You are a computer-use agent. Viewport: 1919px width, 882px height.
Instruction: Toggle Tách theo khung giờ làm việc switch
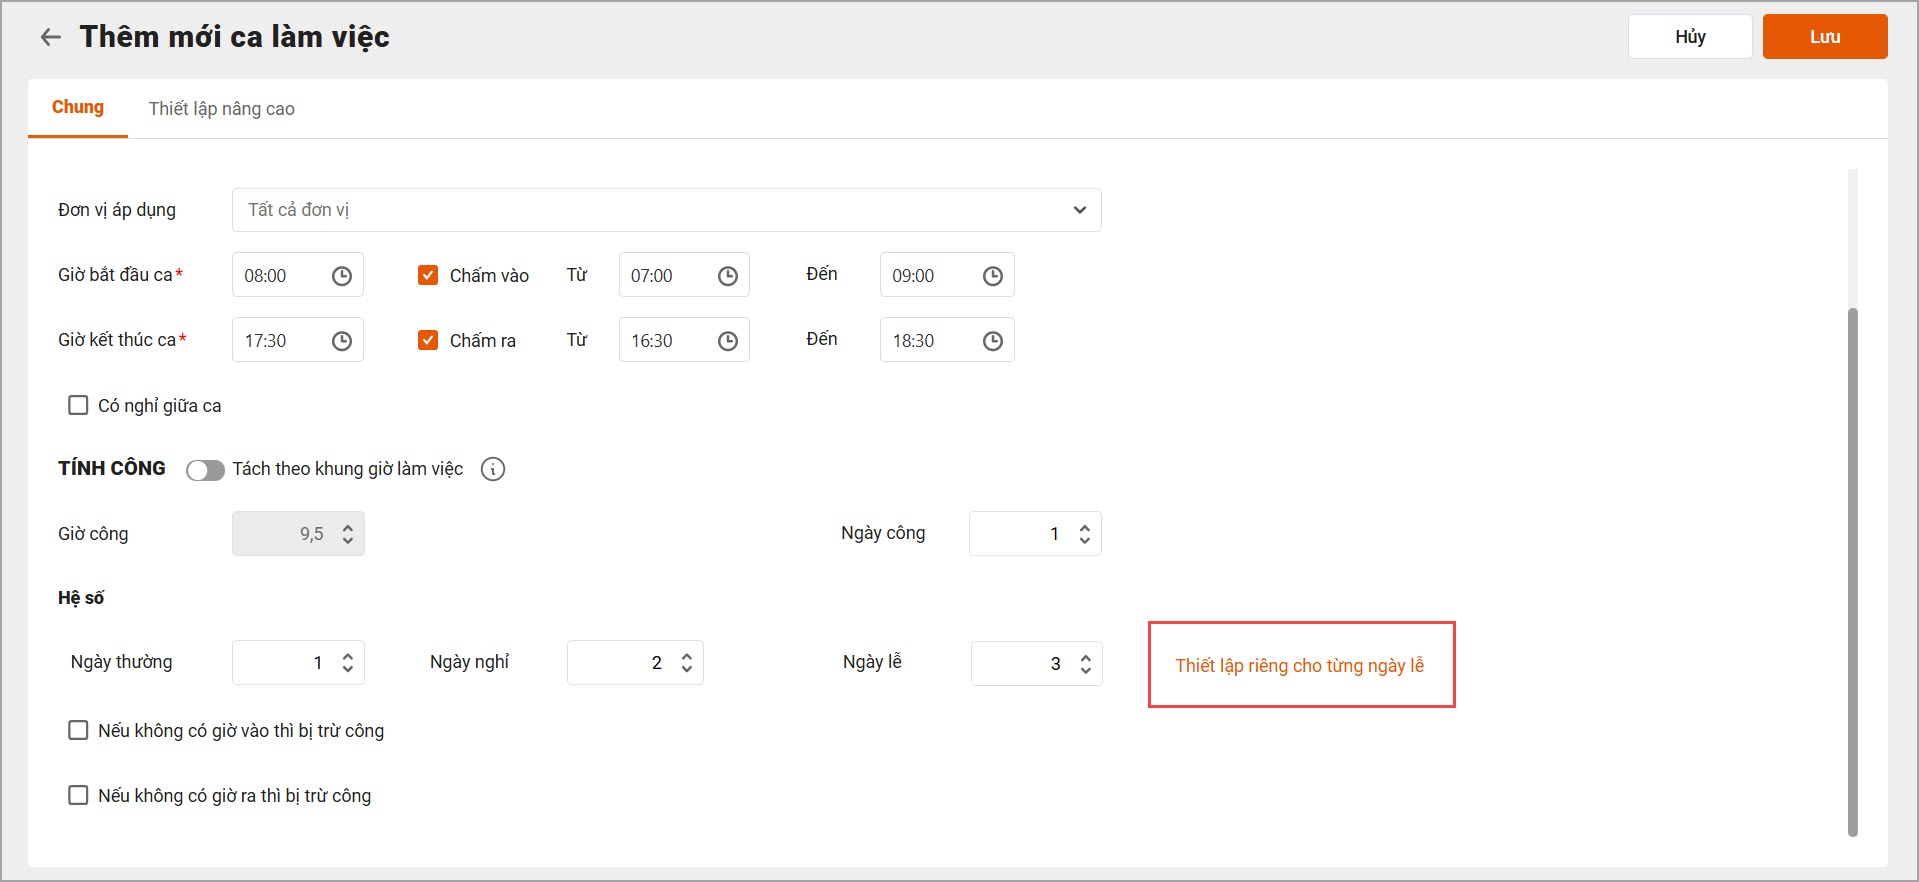click(x=205, y=470)
